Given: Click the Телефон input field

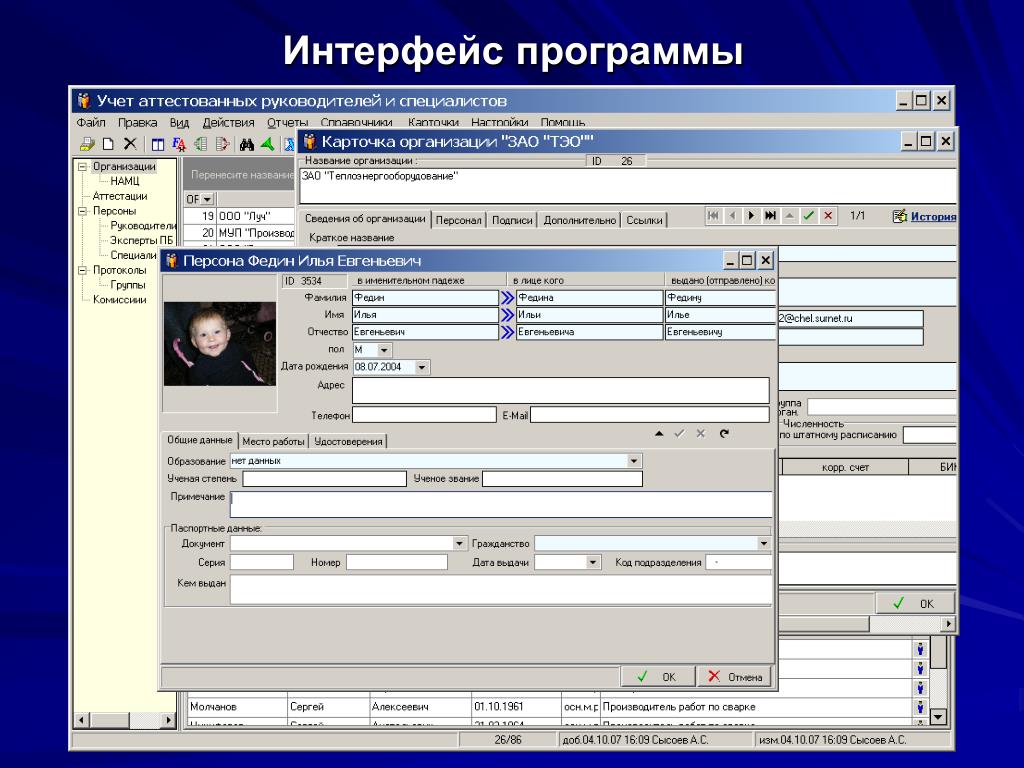Looking at the screenshot, I should (424, 415).
